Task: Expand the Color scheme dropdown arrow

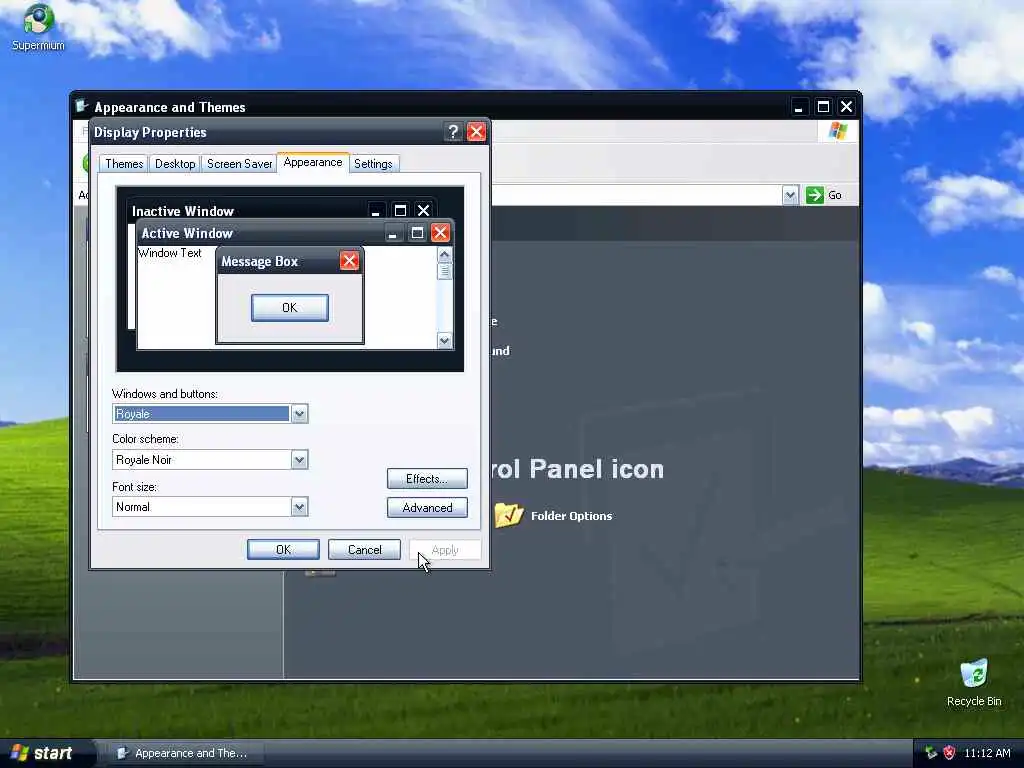Action: point(299,460)
